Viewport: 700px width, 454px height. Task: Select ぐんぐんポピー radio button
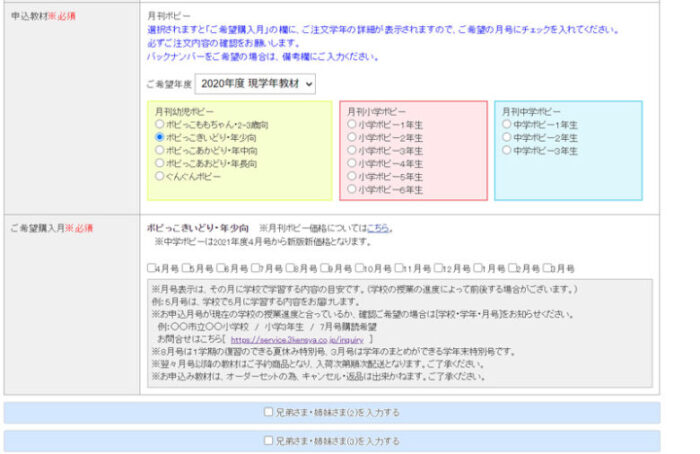click(159, 176)
